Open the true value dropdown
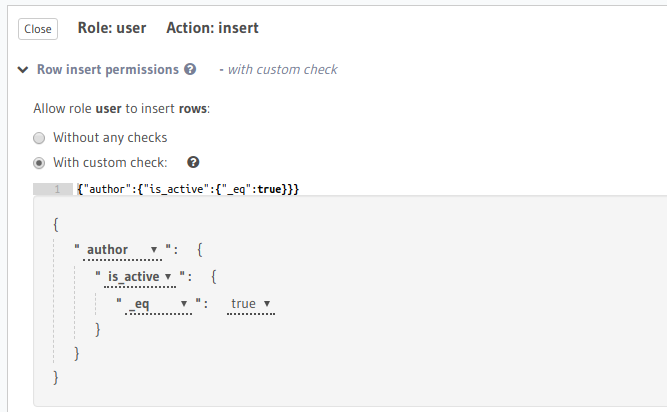The image size is (667, 412). pos(251,303)
